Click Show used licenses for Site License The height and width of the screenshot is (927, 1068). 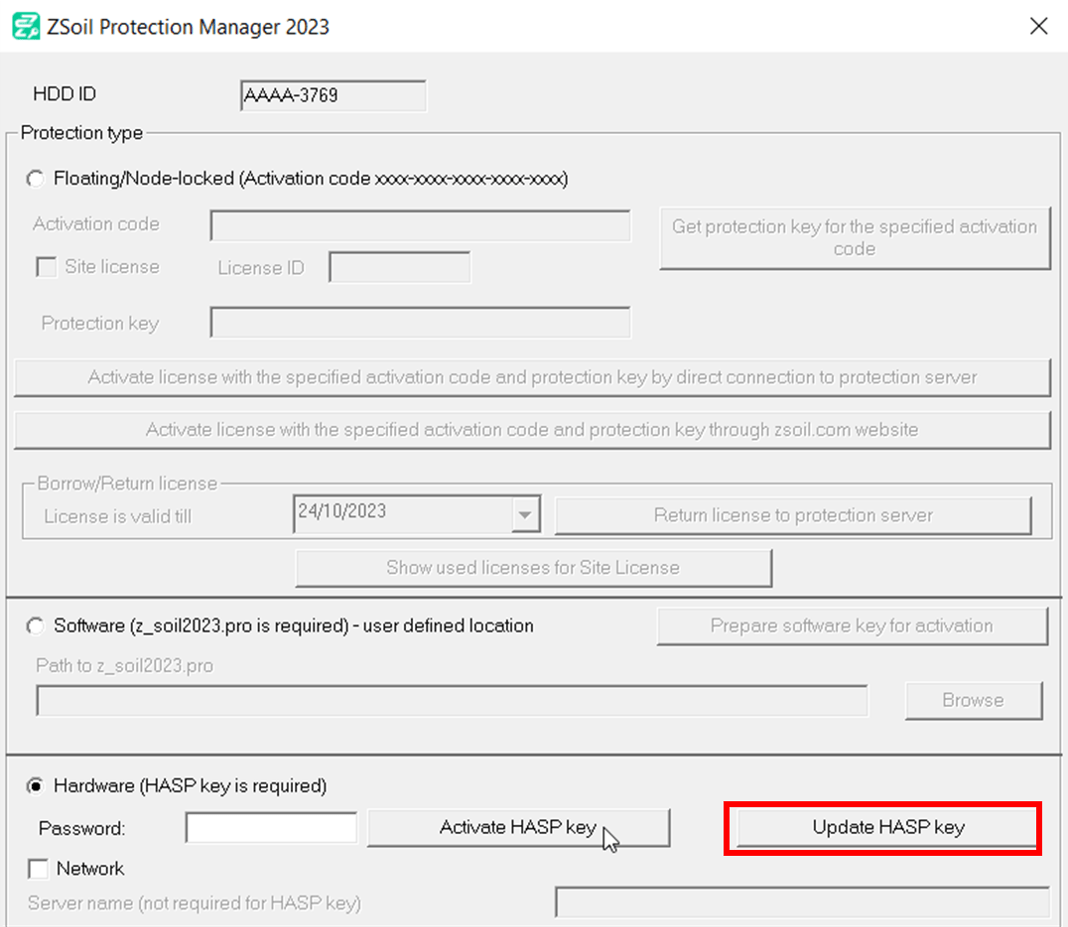click(534, 567)
